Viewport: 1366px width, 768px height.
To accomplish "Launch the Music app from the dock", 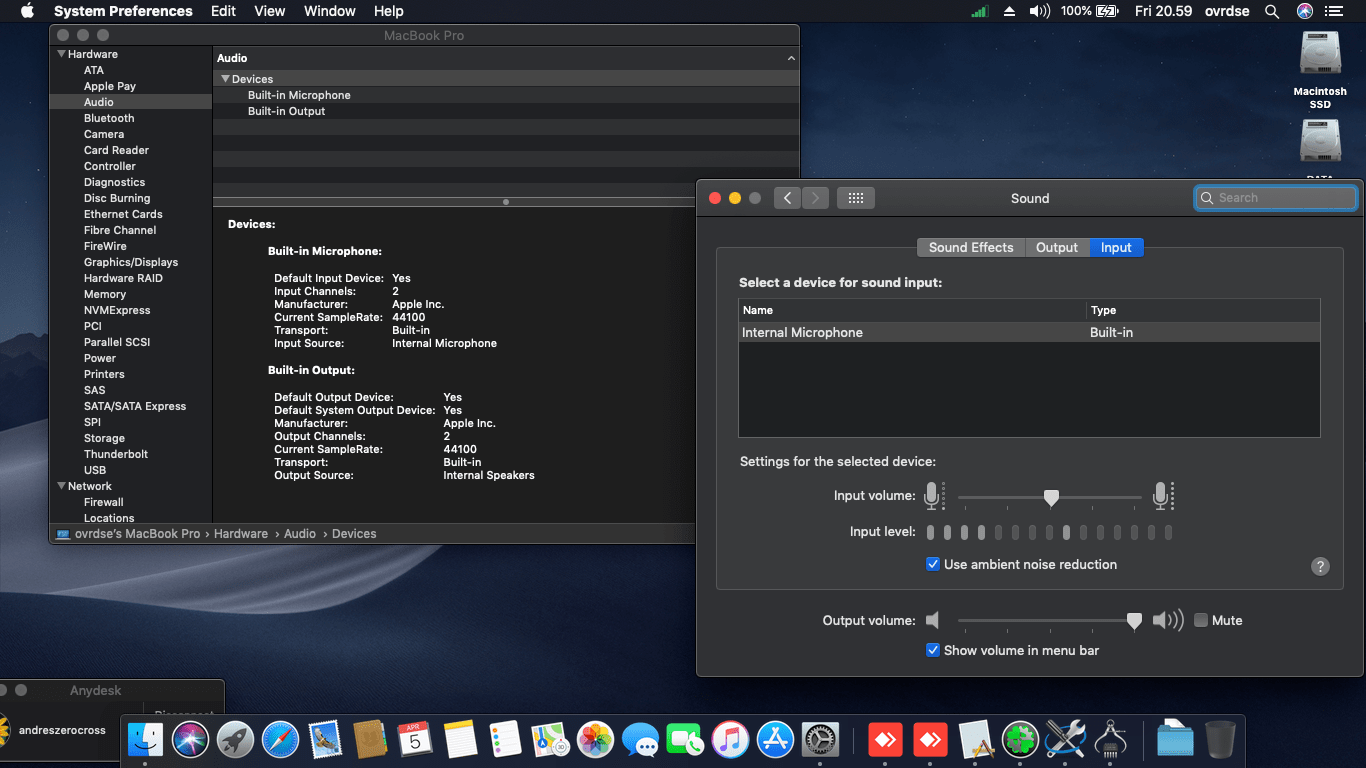I will (730, 740).
